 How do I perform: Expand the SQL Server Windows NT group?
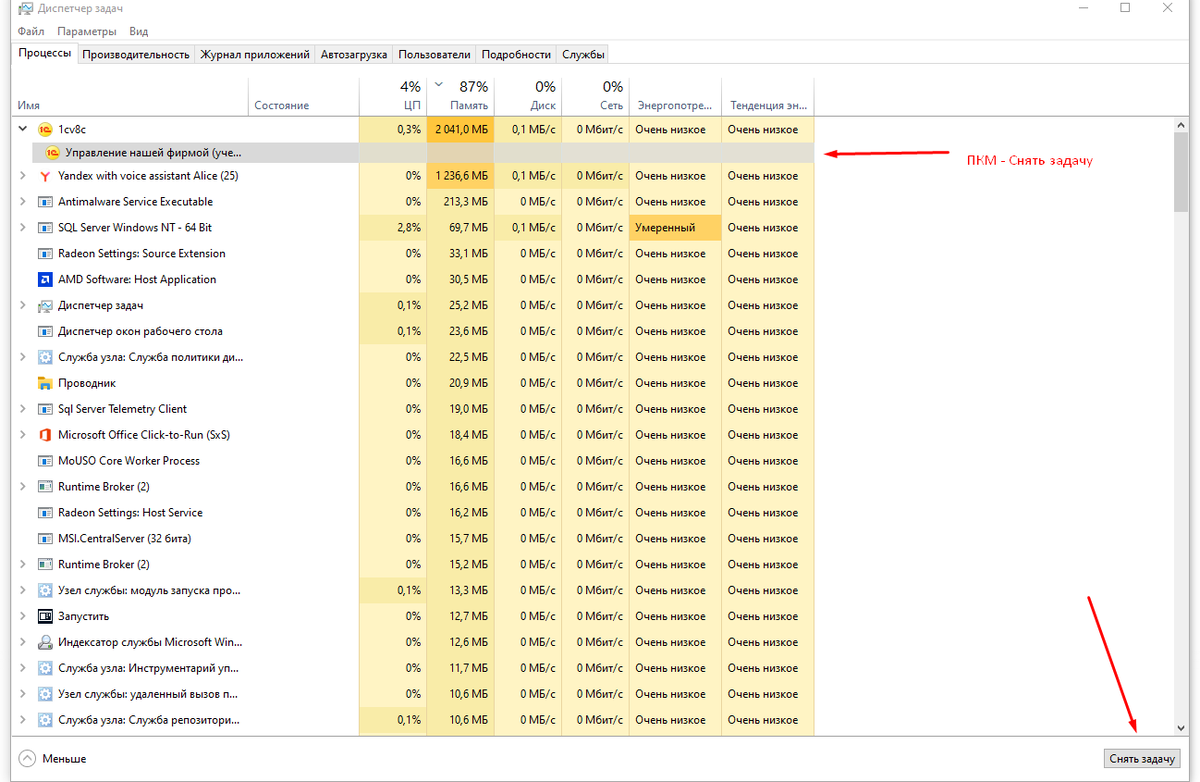23,228
